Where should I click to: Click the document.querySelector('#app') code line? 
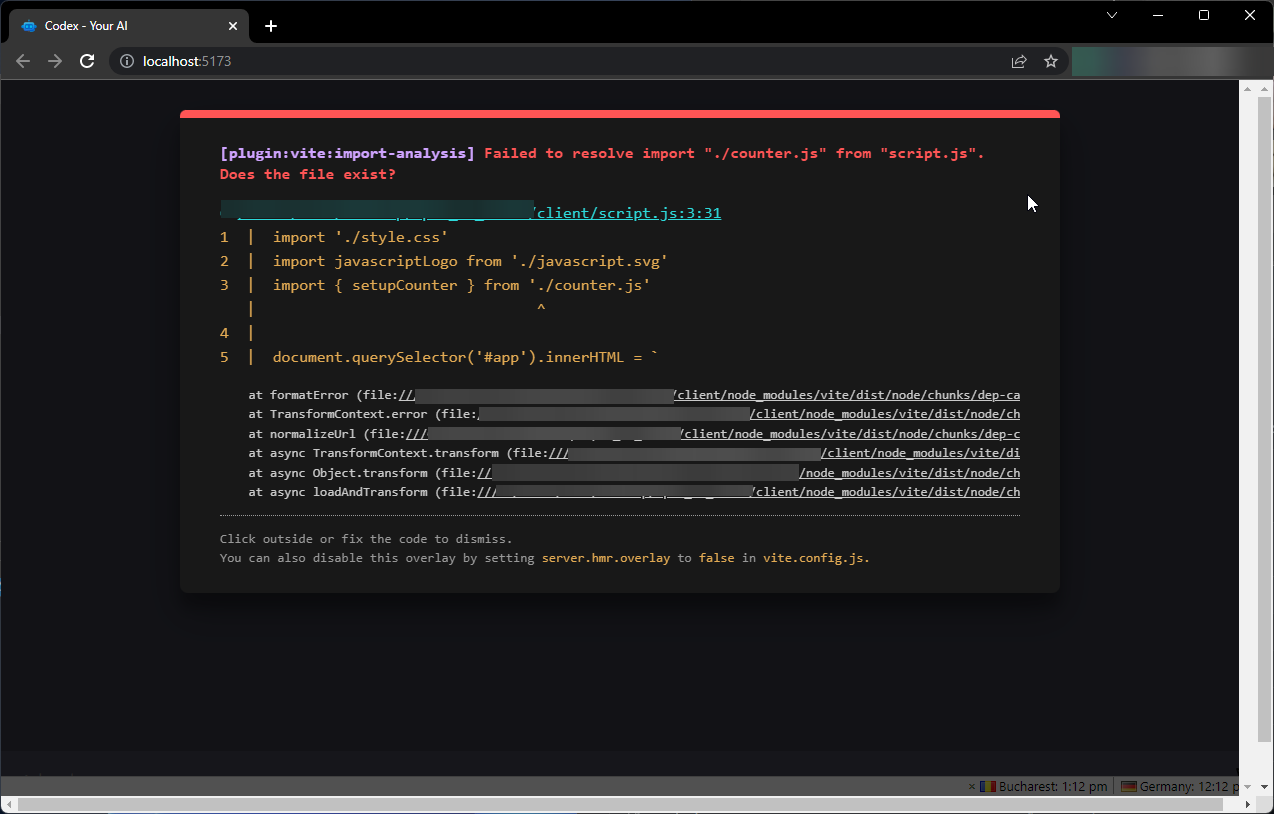coord(465,357)
